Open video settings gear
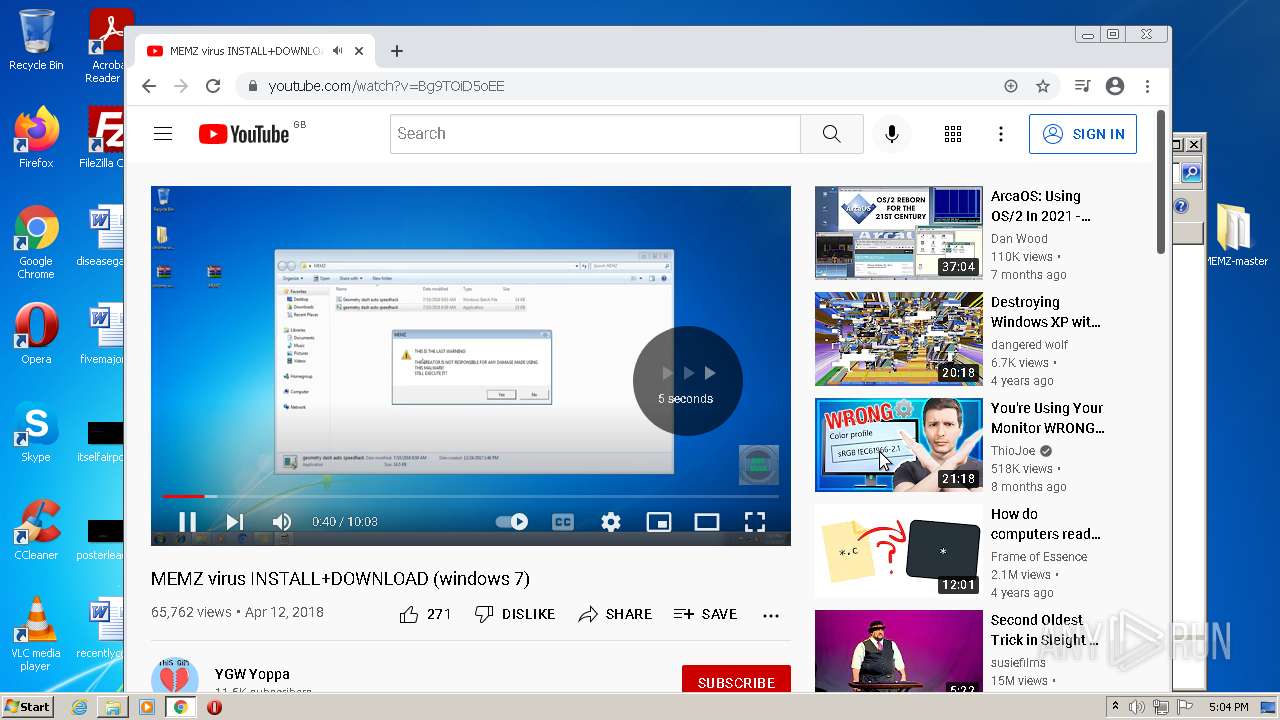 point(611,521)
